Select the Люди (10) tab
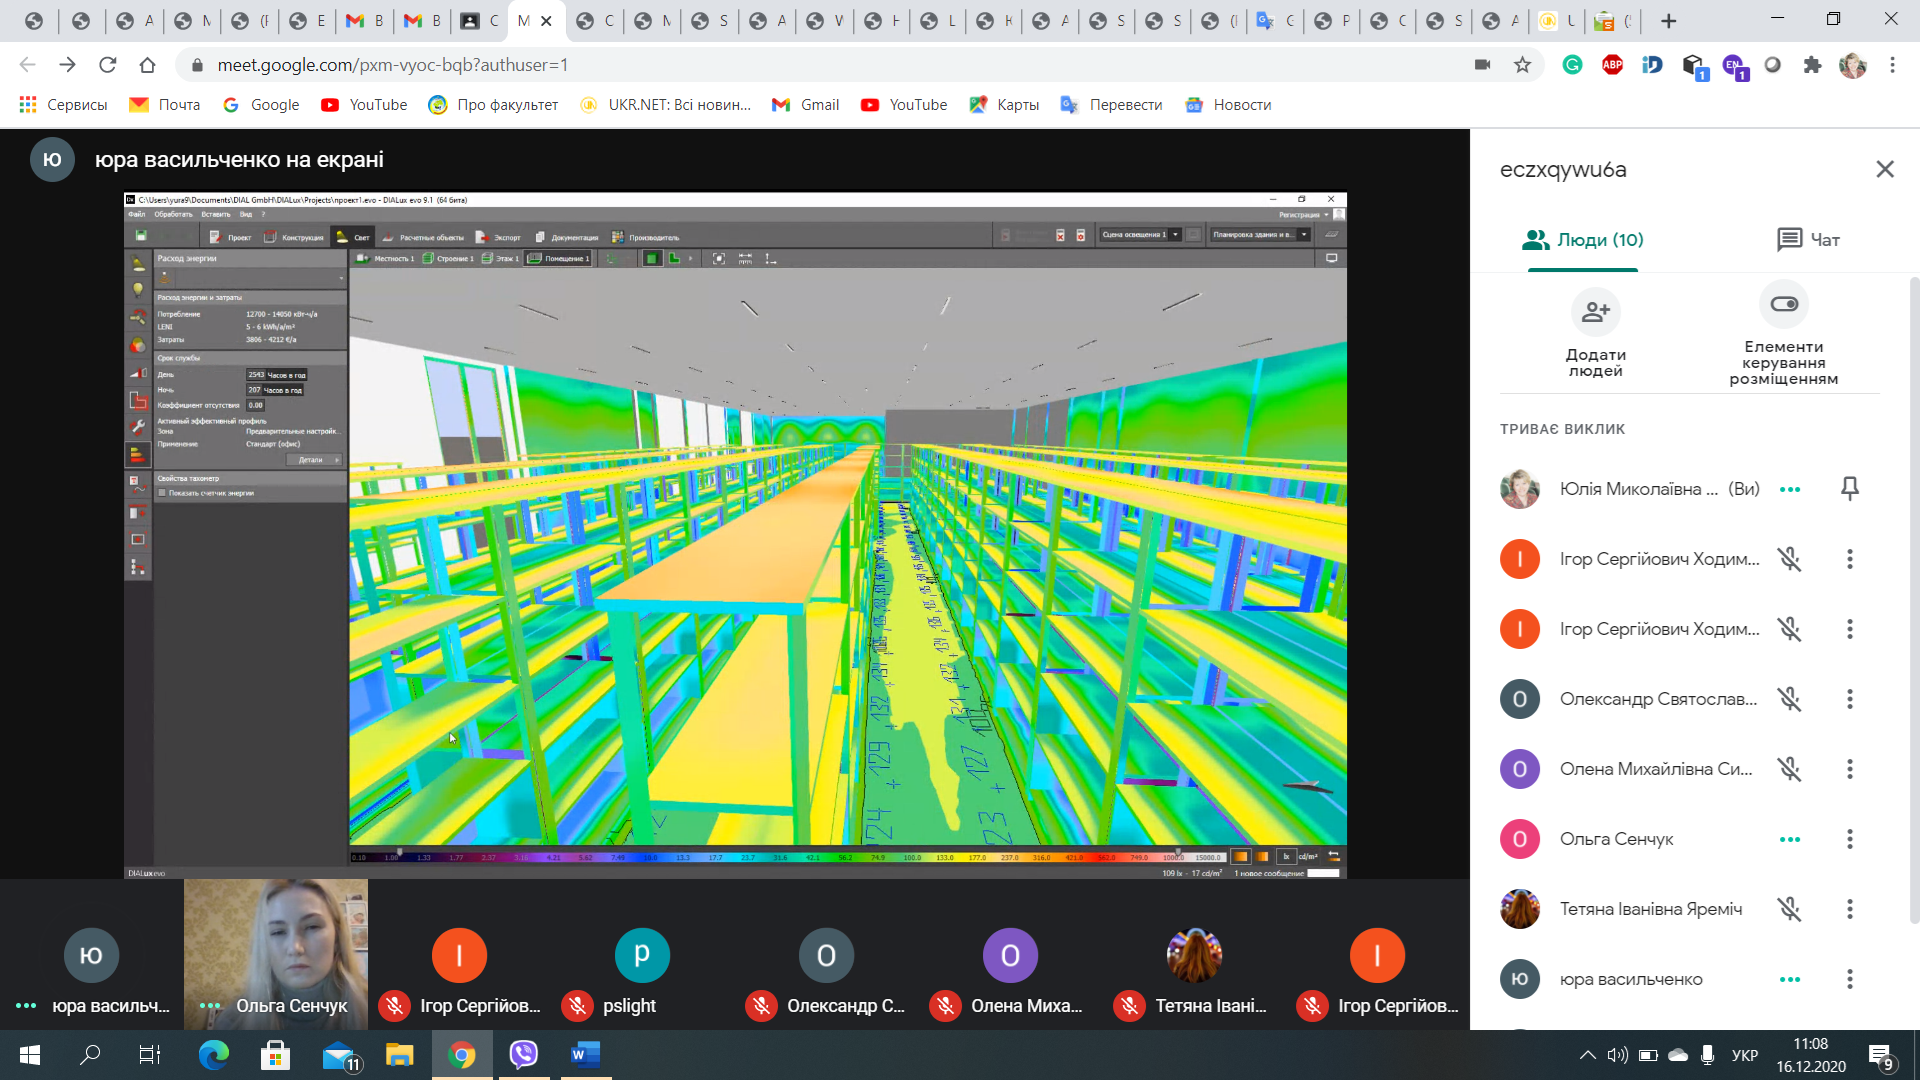Image resolution: width=1920 pixels, height=1080 pixels. 1582,240
